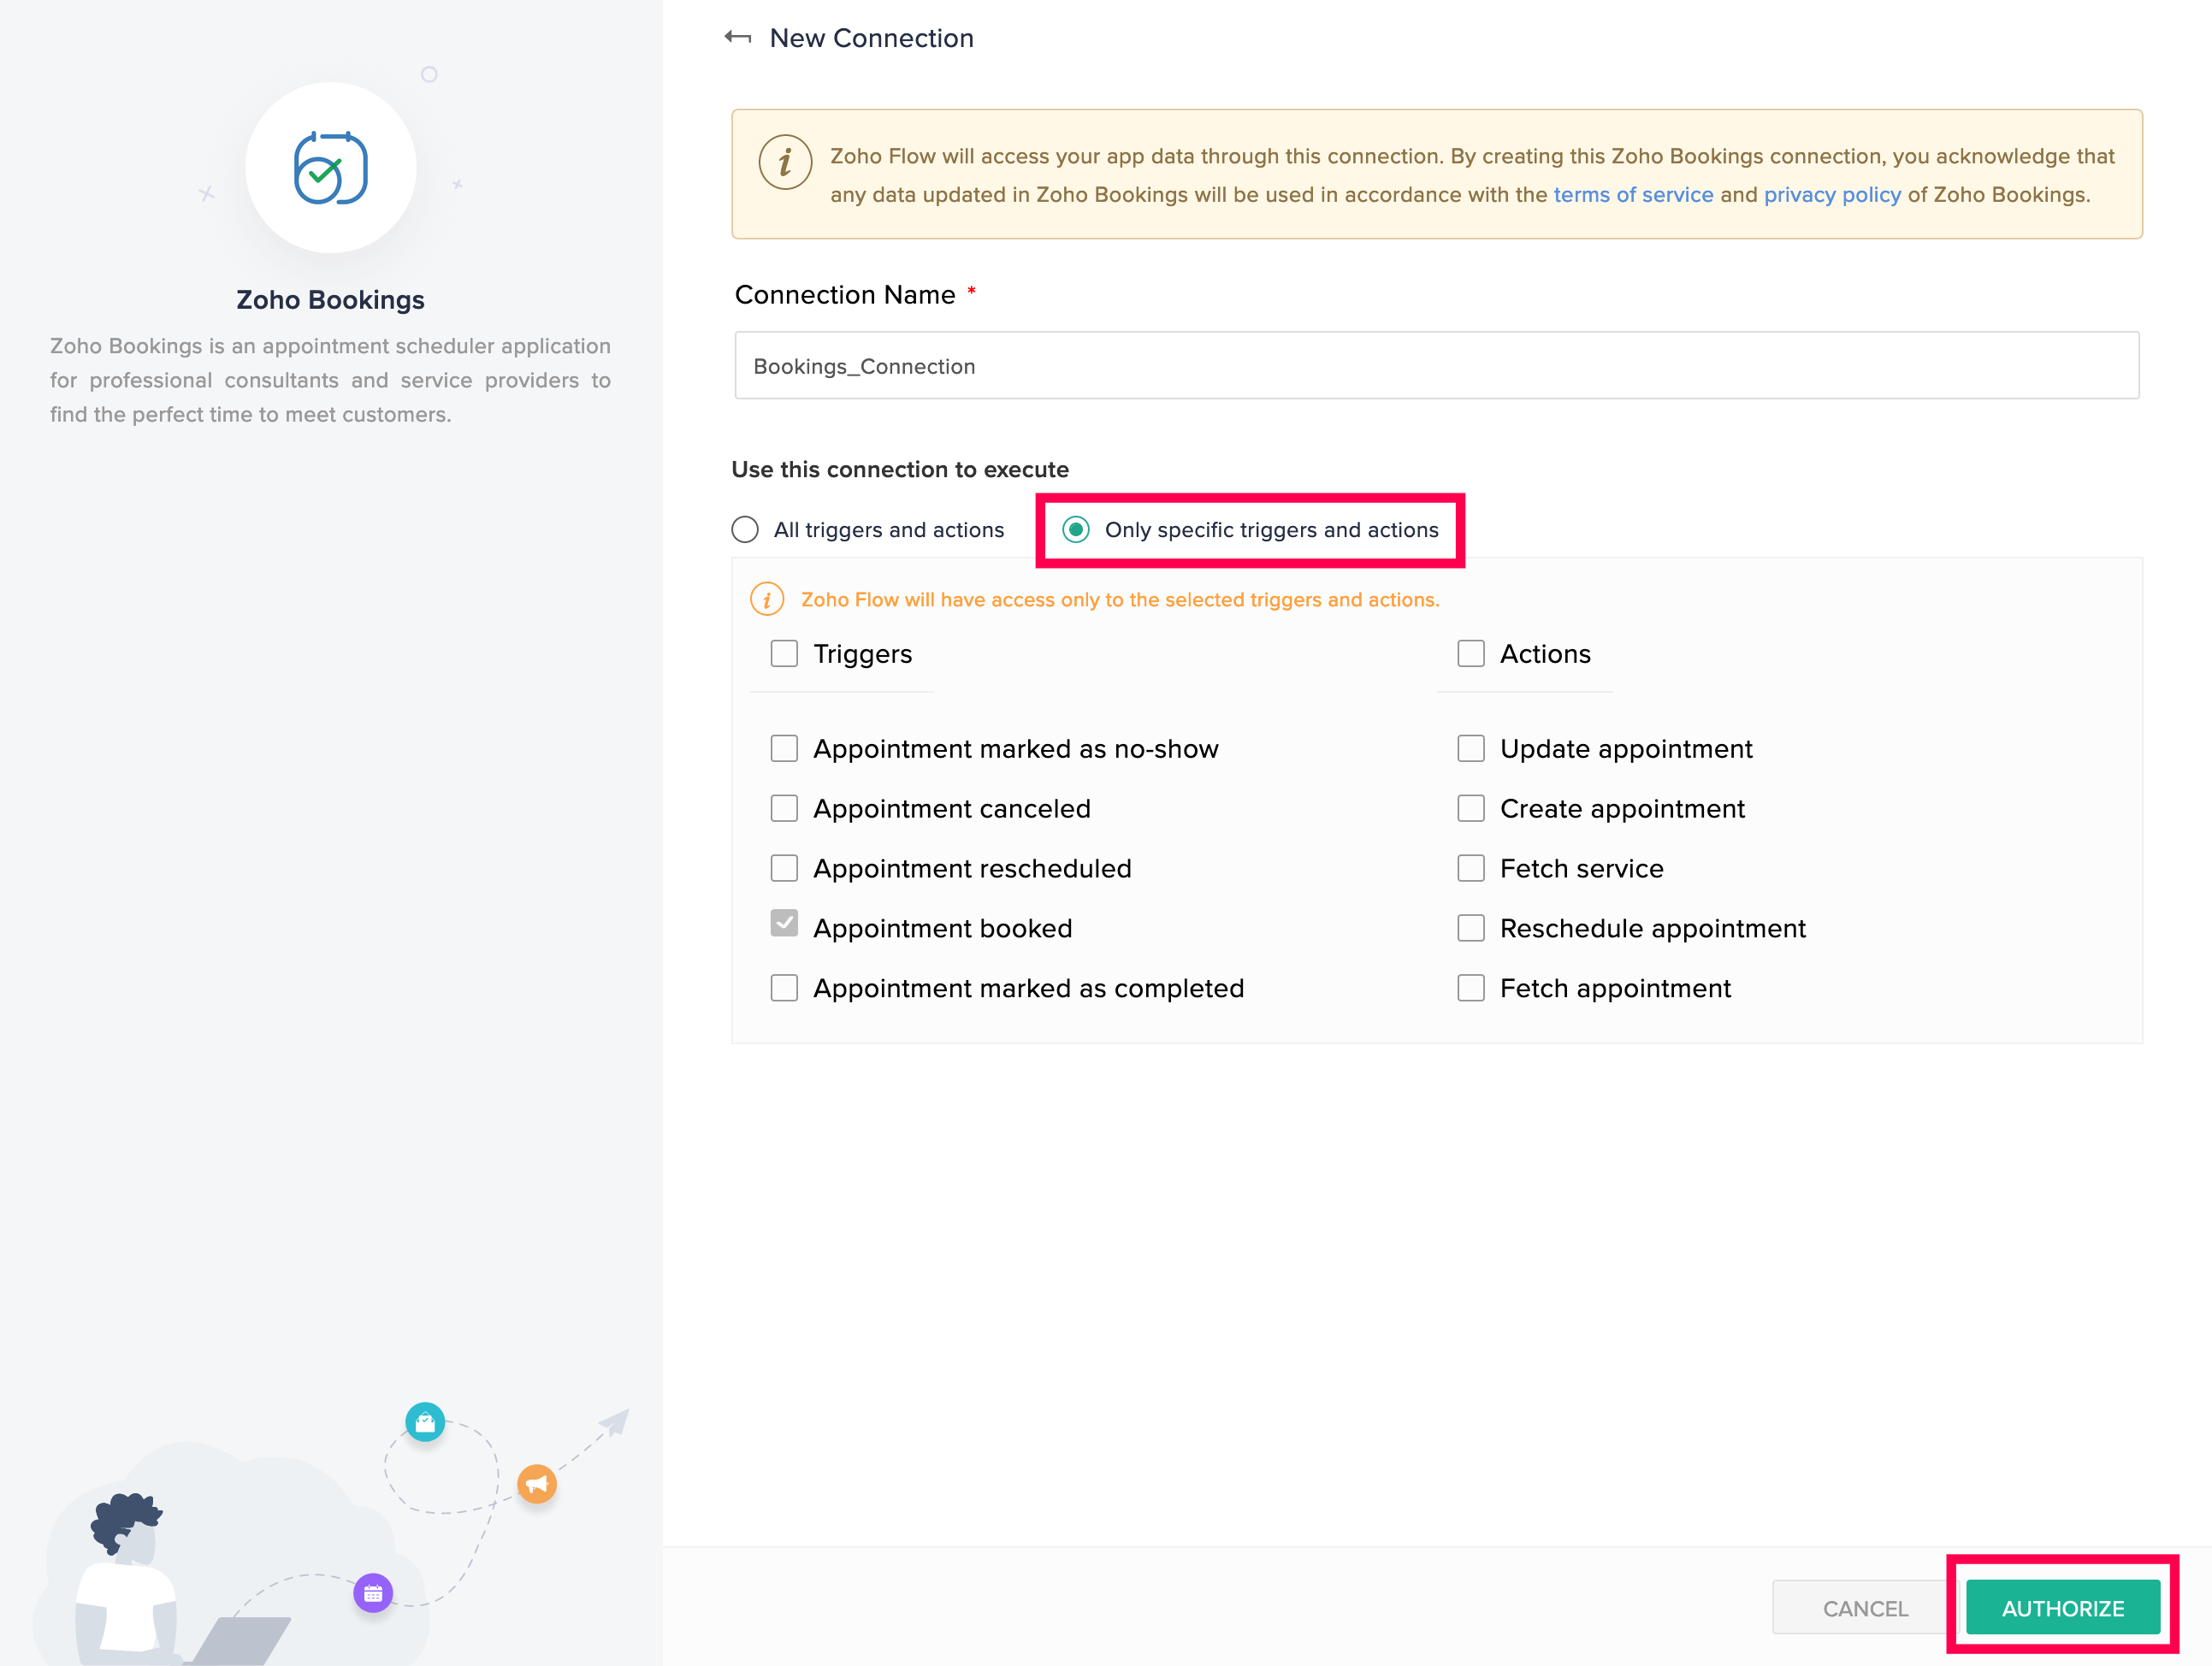Select All triggers and actions radio
Screen dimensions: 2212x1666
tap(745, 529)
